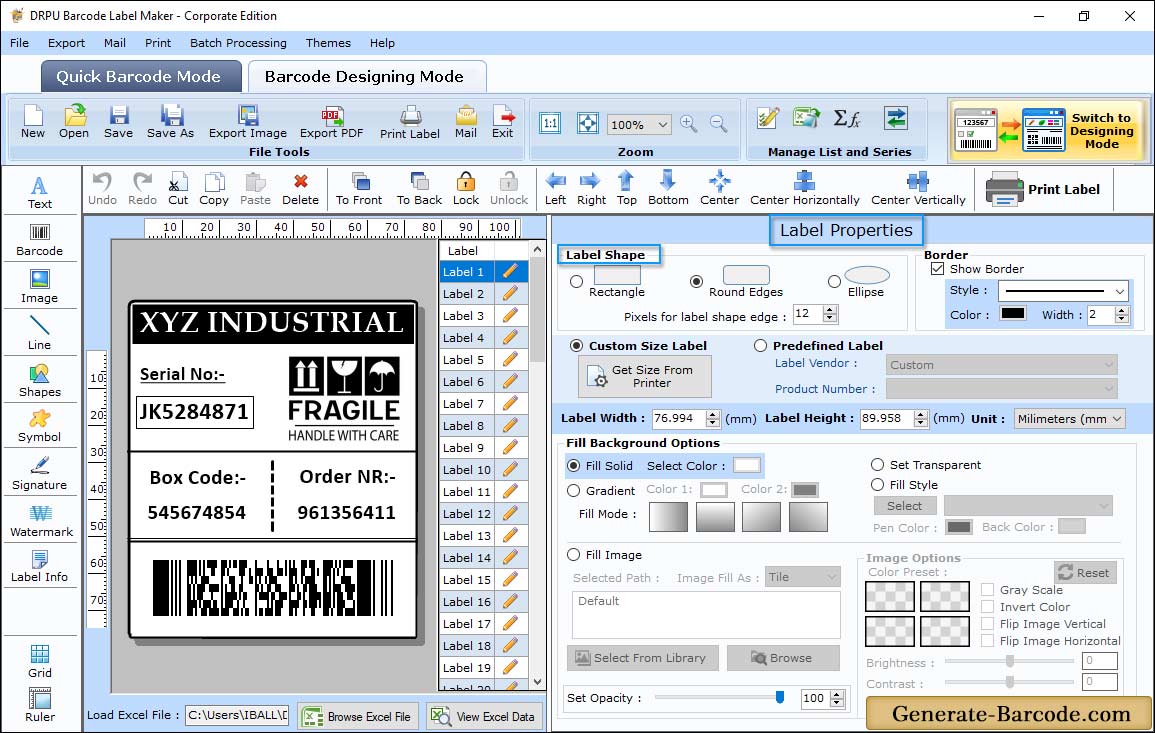Image resolution: width=1155 pixels, height=733 pixels.
Task: Select Rectangle label shape
Action: tap(577, 281)
